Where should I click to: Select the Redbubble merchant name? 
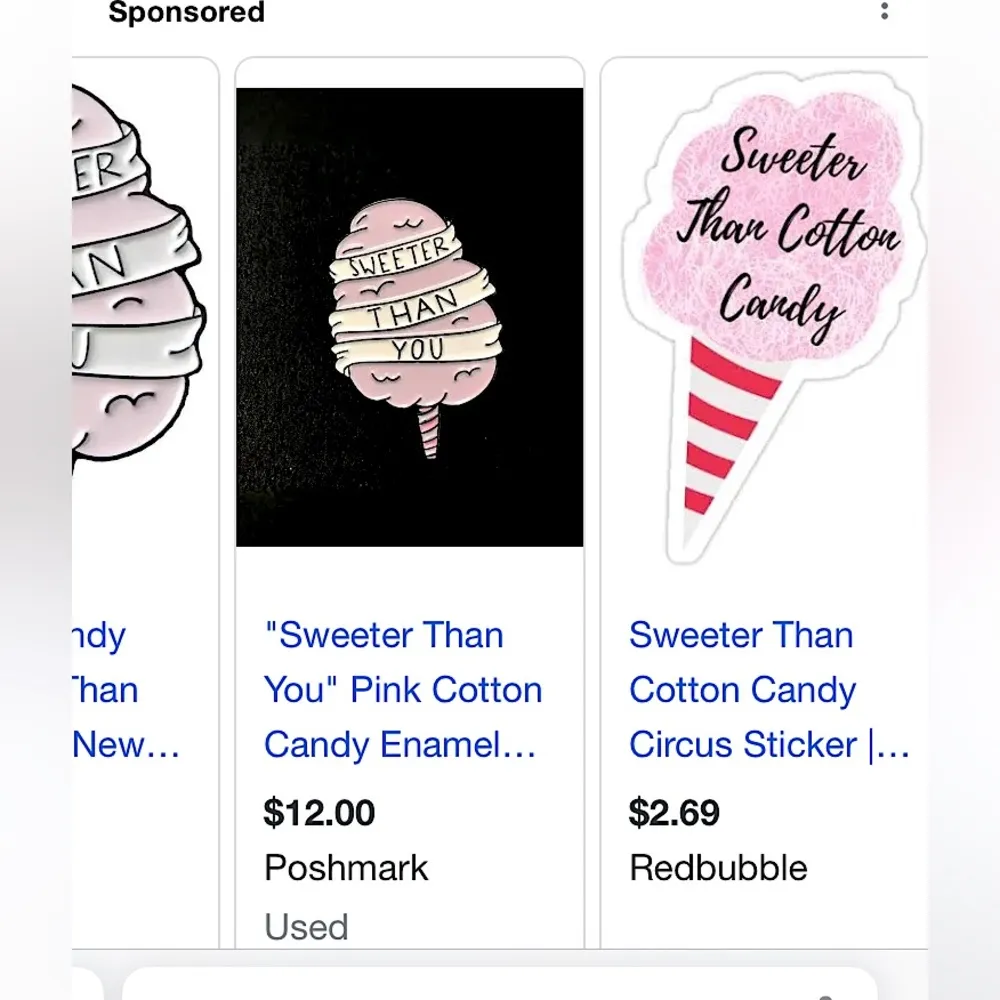[x=717, y=868]
